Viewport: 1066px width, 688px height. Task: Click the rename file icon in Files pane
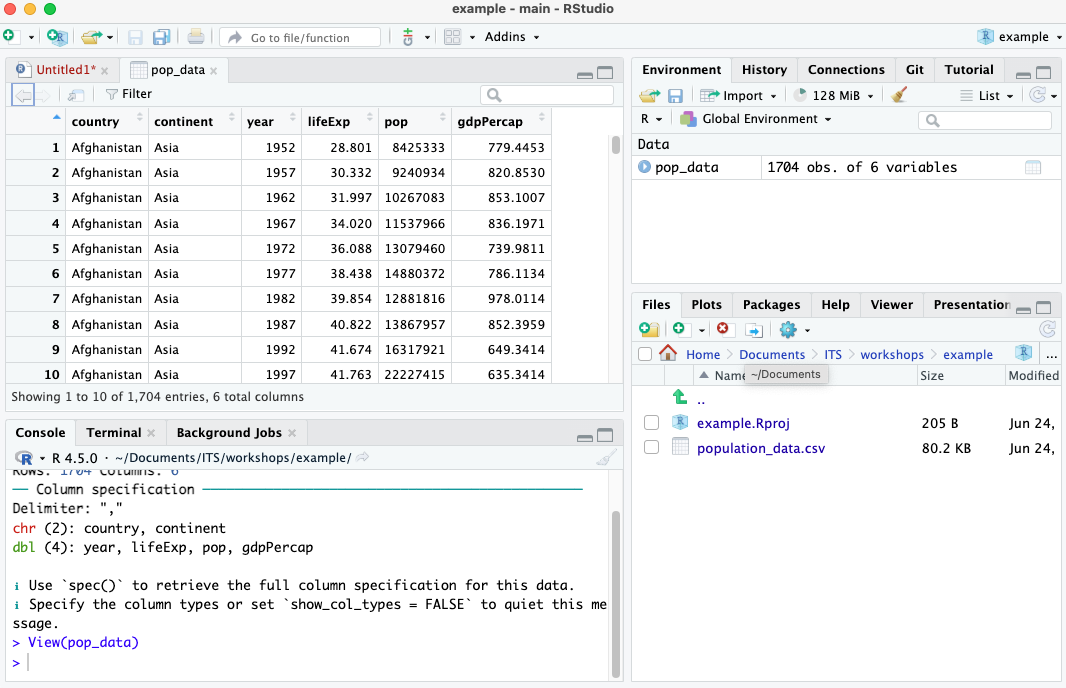click(754, 329)
